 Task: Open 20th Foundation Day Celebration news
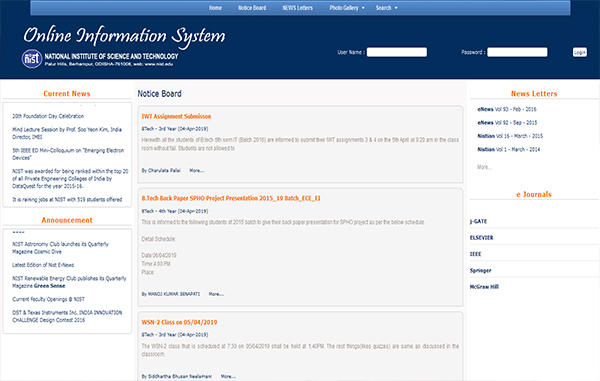pos(48,116)
